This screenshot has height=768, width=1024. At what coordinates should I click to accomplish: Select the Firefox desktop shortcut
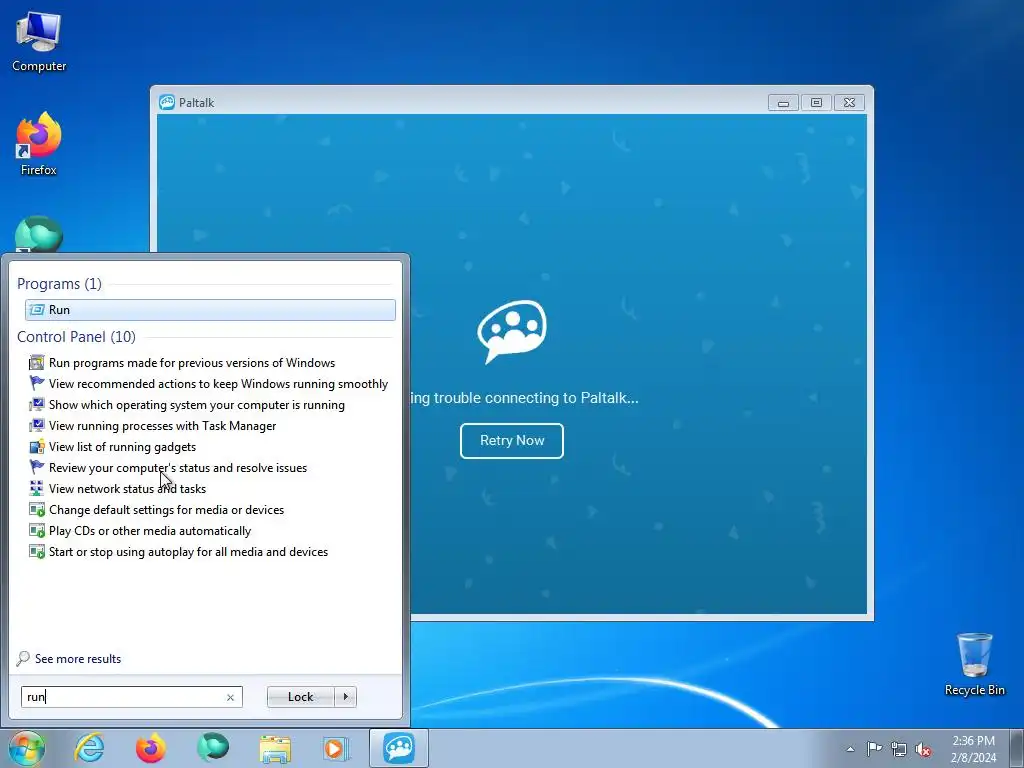coord(39,144)
